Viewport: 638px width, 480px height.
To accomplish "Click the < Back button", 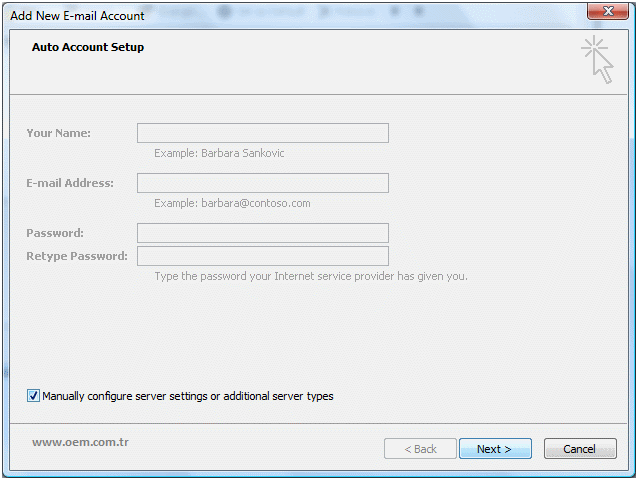I will click(x=420, y=448).
